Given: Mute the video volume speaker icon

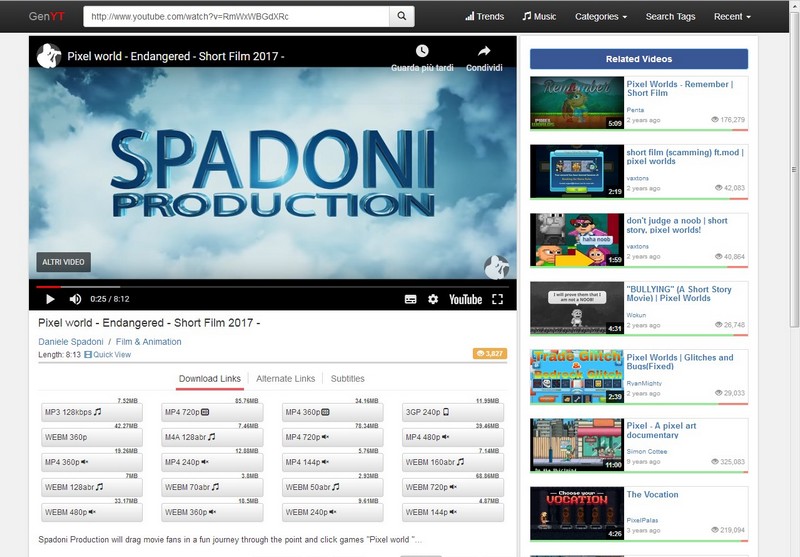Looking at the screenshot, I should [75, 299].
